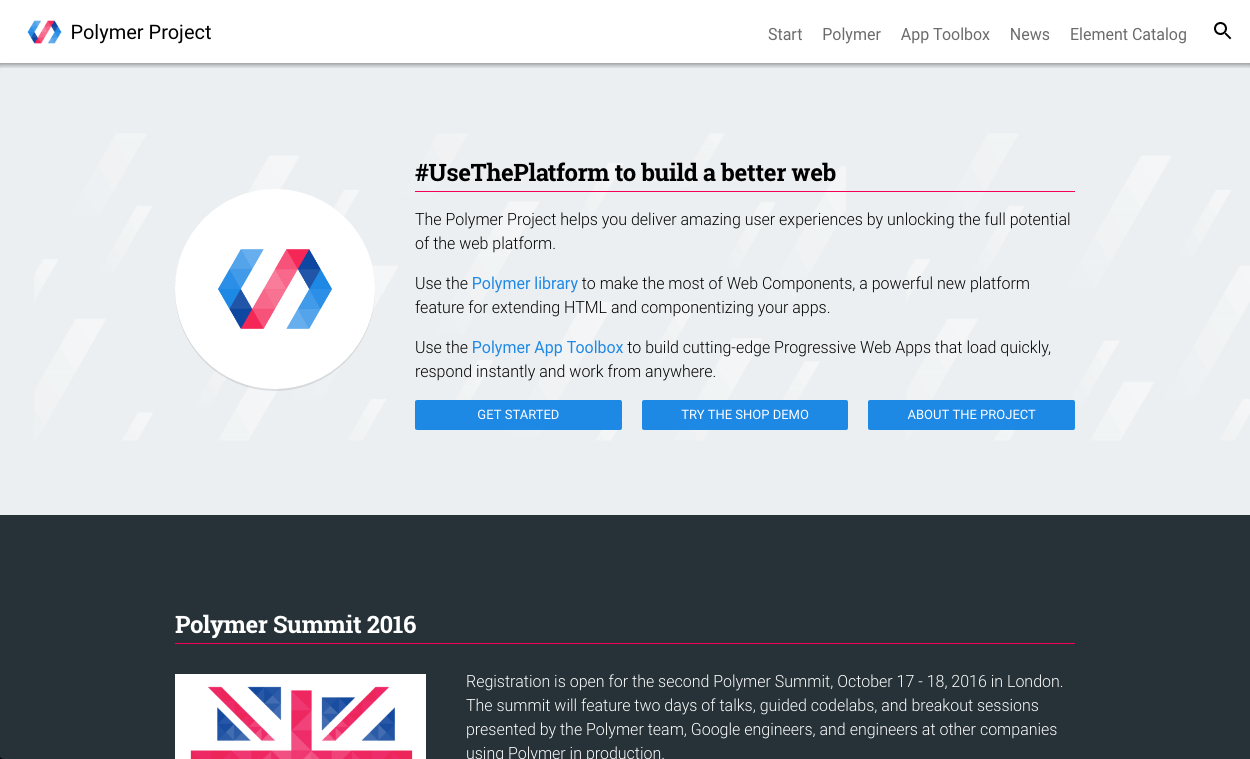Open the Polymer App Toolbox text link

(x=547, y=348)
